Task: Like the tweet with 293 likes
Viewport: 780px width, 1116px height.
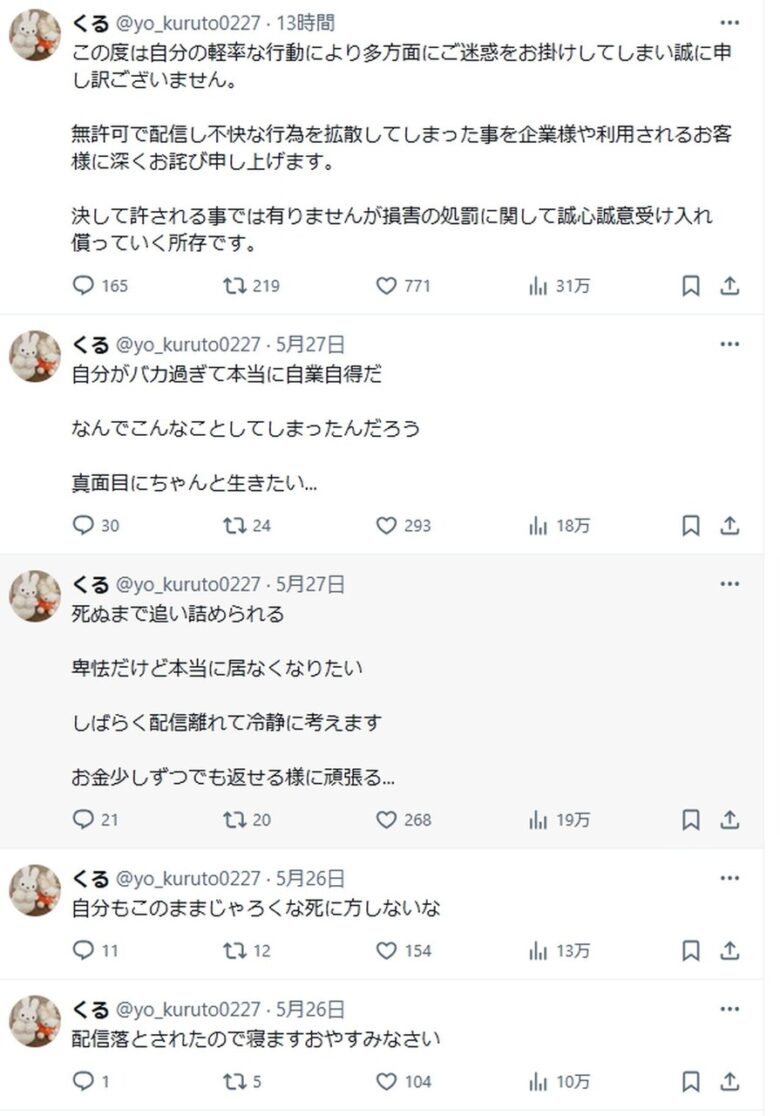Action: coord(387,525)
